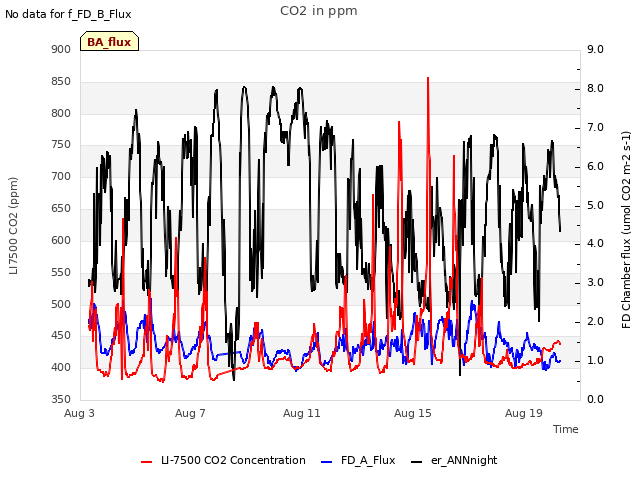
Task: Click the 6.0 right-axis tick label
Action: (596, 167)
